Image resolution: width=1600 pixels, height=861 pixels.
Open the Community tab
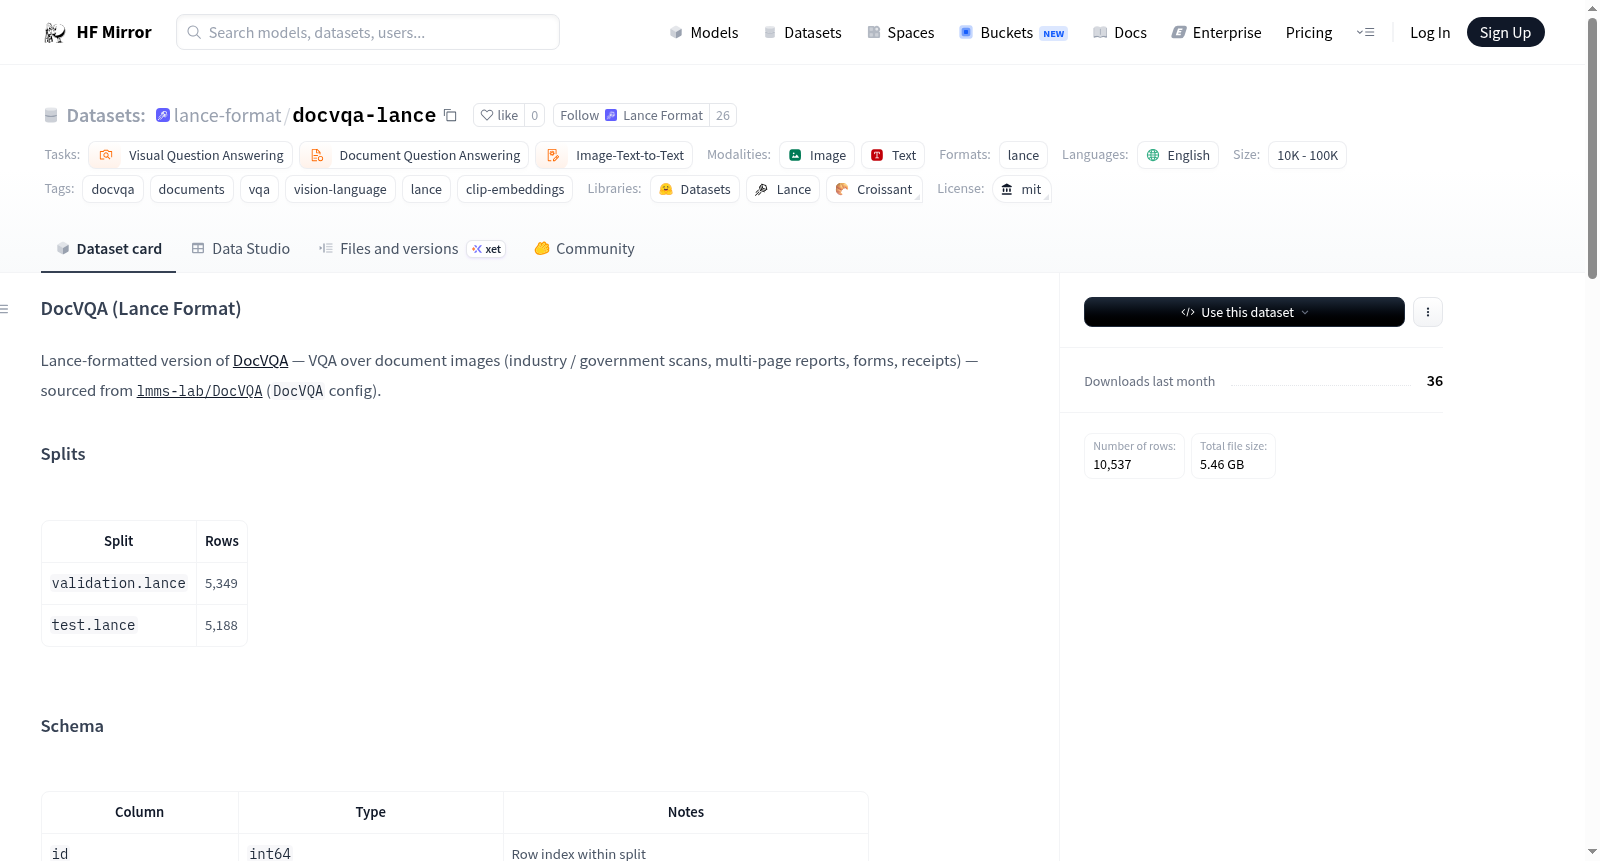pyautogui.click(x=585, y=249)
